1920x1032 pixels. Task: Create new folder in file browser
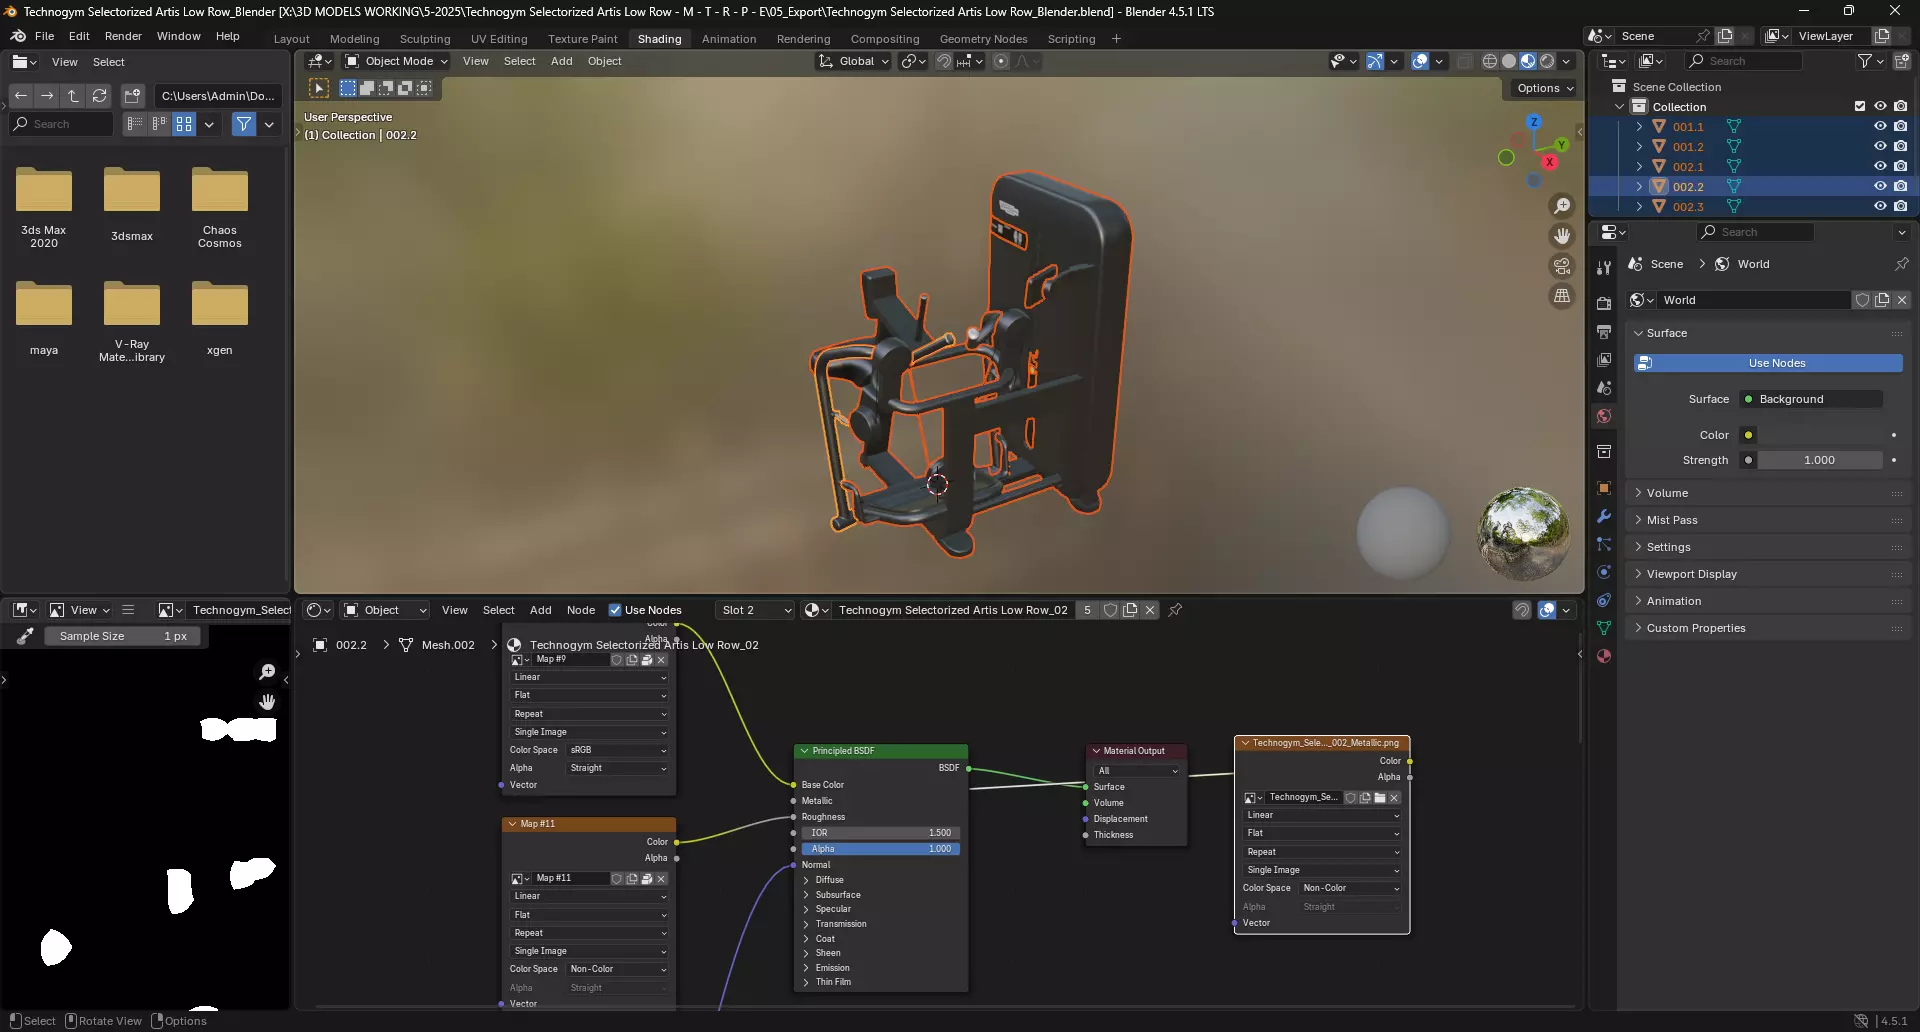133,96
